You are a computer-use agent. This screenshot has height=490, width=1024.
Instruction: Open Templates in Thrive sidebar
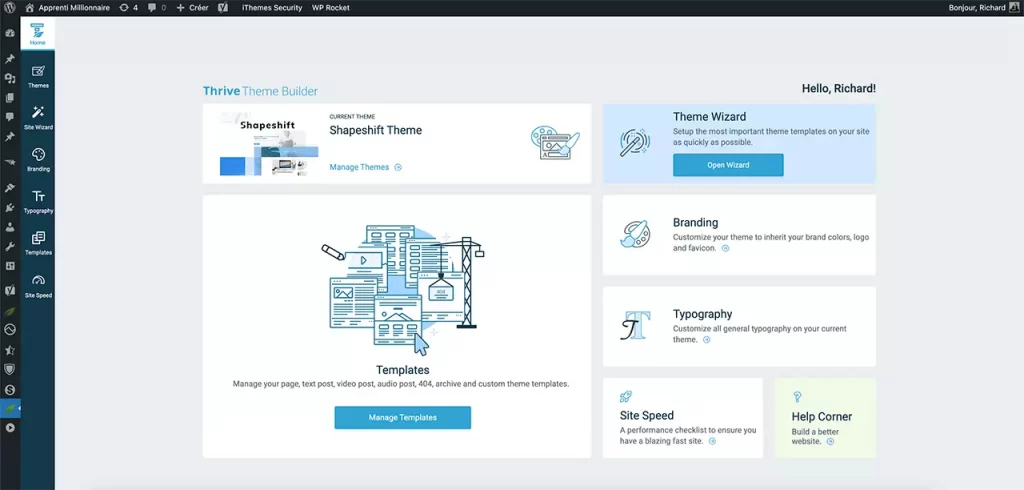[x=38, y=244]
